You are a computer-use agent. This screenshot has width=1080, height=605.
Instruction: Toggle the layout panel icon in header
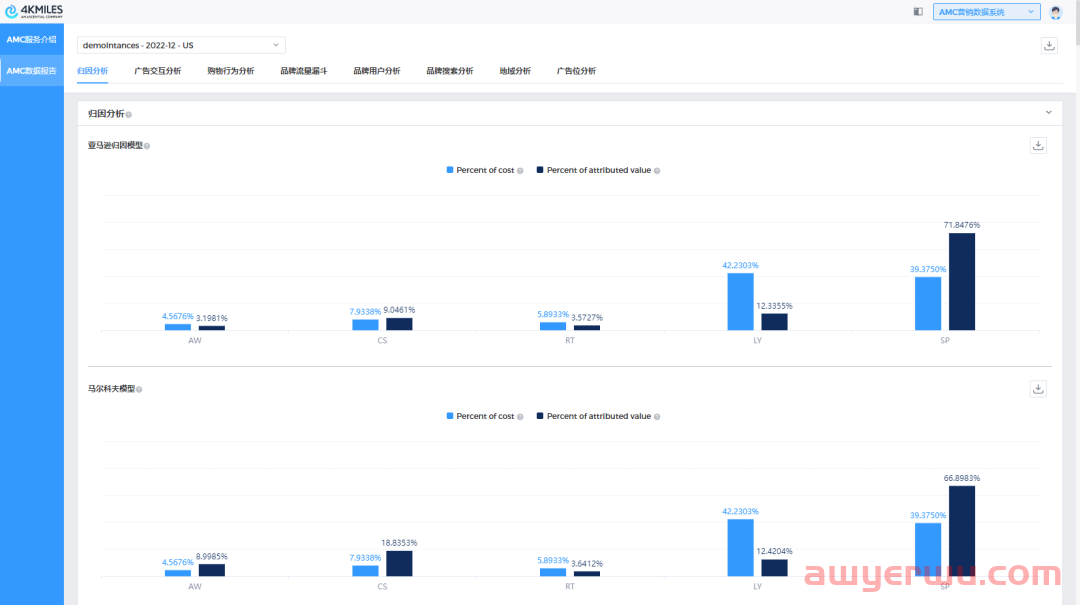point(918,12)
